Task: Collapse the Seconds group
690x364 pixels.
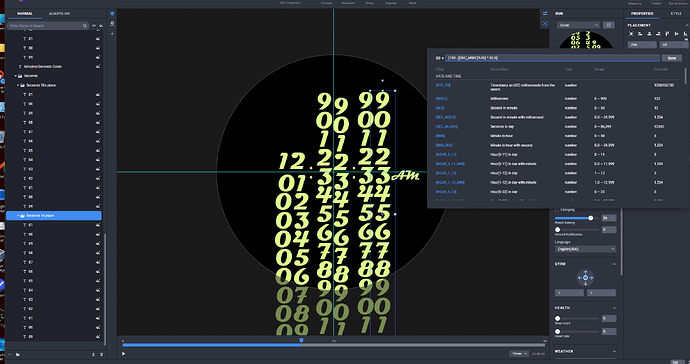Action: tap(16, 76)
